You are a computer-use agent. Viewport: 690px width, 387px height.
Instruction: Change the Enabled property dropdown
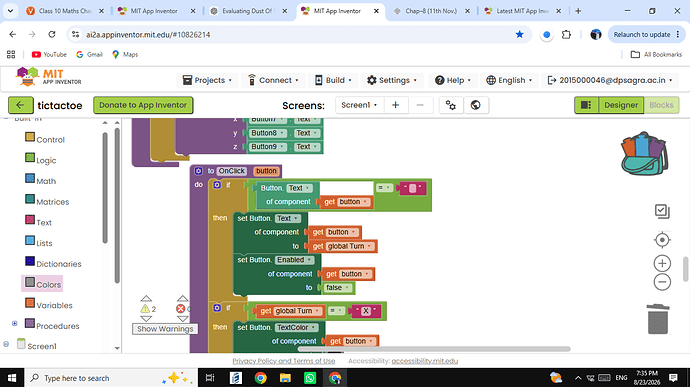click(294, 260)
